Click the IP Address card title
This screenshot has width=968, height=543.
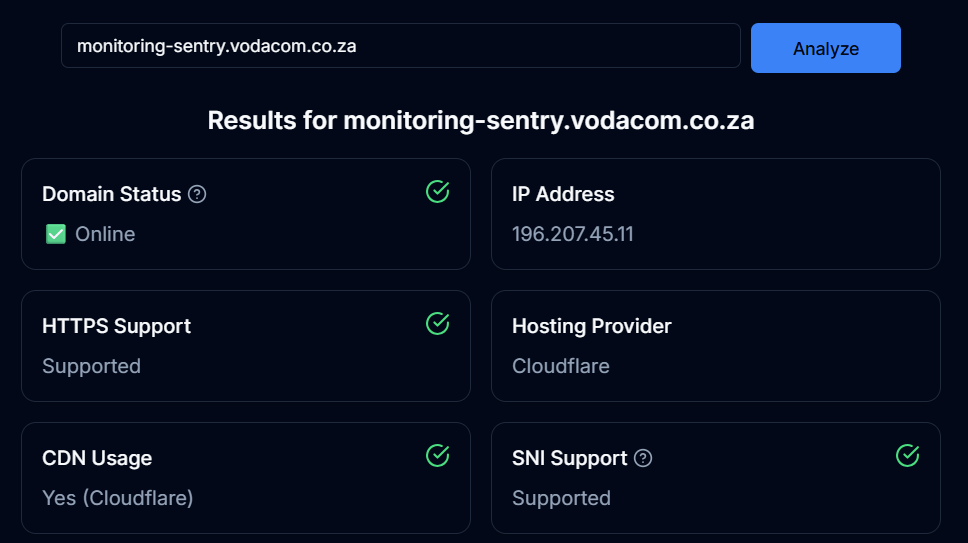563,194
